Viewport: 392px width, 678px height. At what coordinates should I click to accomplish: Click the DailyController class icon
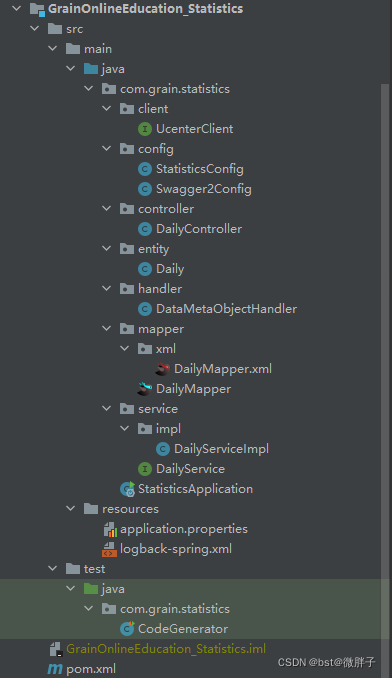click(x=145, y=229)
